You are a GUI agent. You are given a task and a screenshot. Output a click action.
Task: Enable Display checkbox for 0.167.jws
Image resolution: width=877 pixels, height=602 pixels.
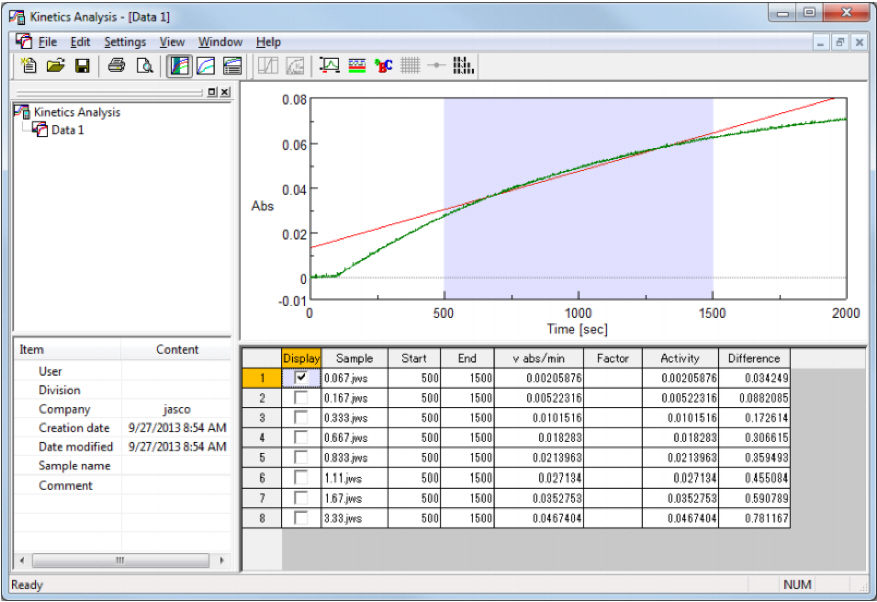click(x=301, y=398)
